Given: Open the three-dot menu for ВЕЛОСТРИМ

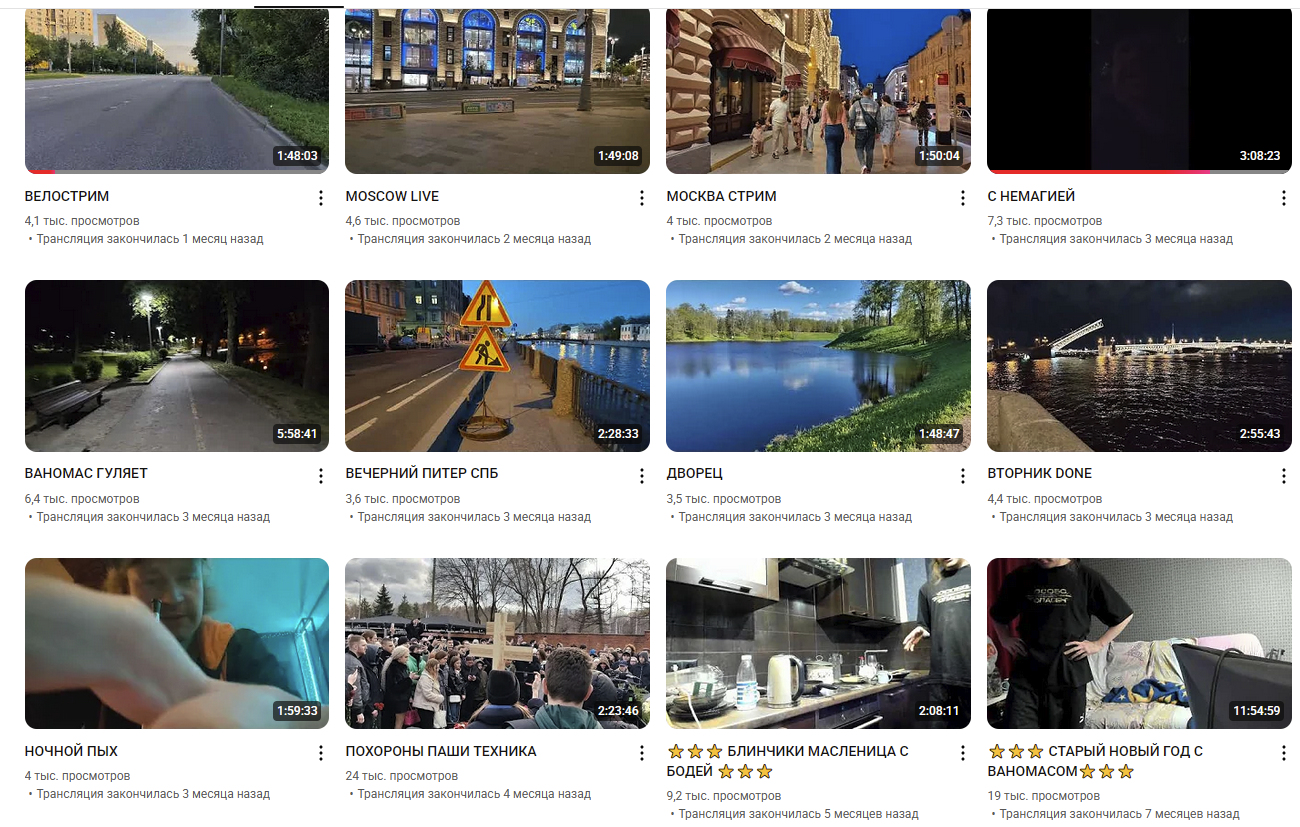Looking at the screenshot, I should click(321, 198).
